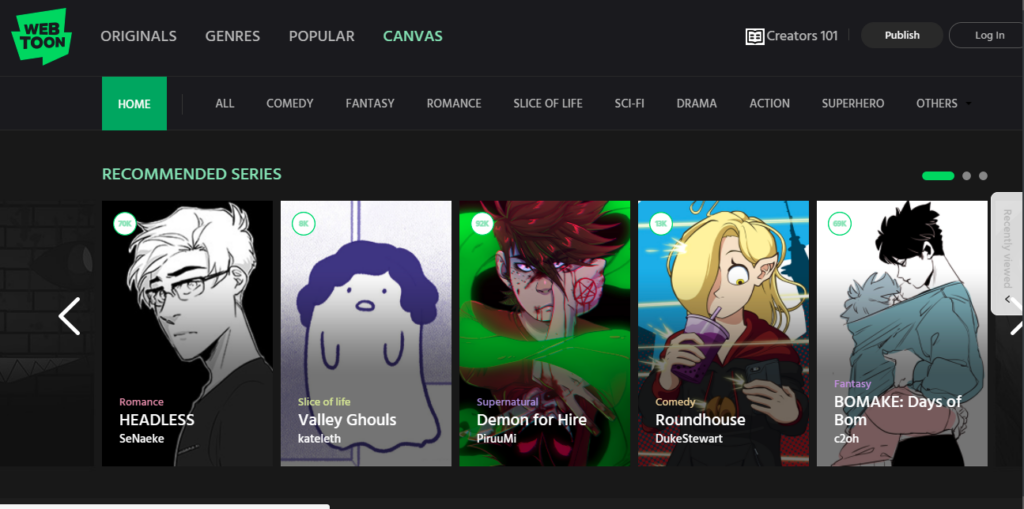This screenshot has height=509, width=1024.
Task: Click the 8K badge on Valley Ghouls
Action: [303, 224]
